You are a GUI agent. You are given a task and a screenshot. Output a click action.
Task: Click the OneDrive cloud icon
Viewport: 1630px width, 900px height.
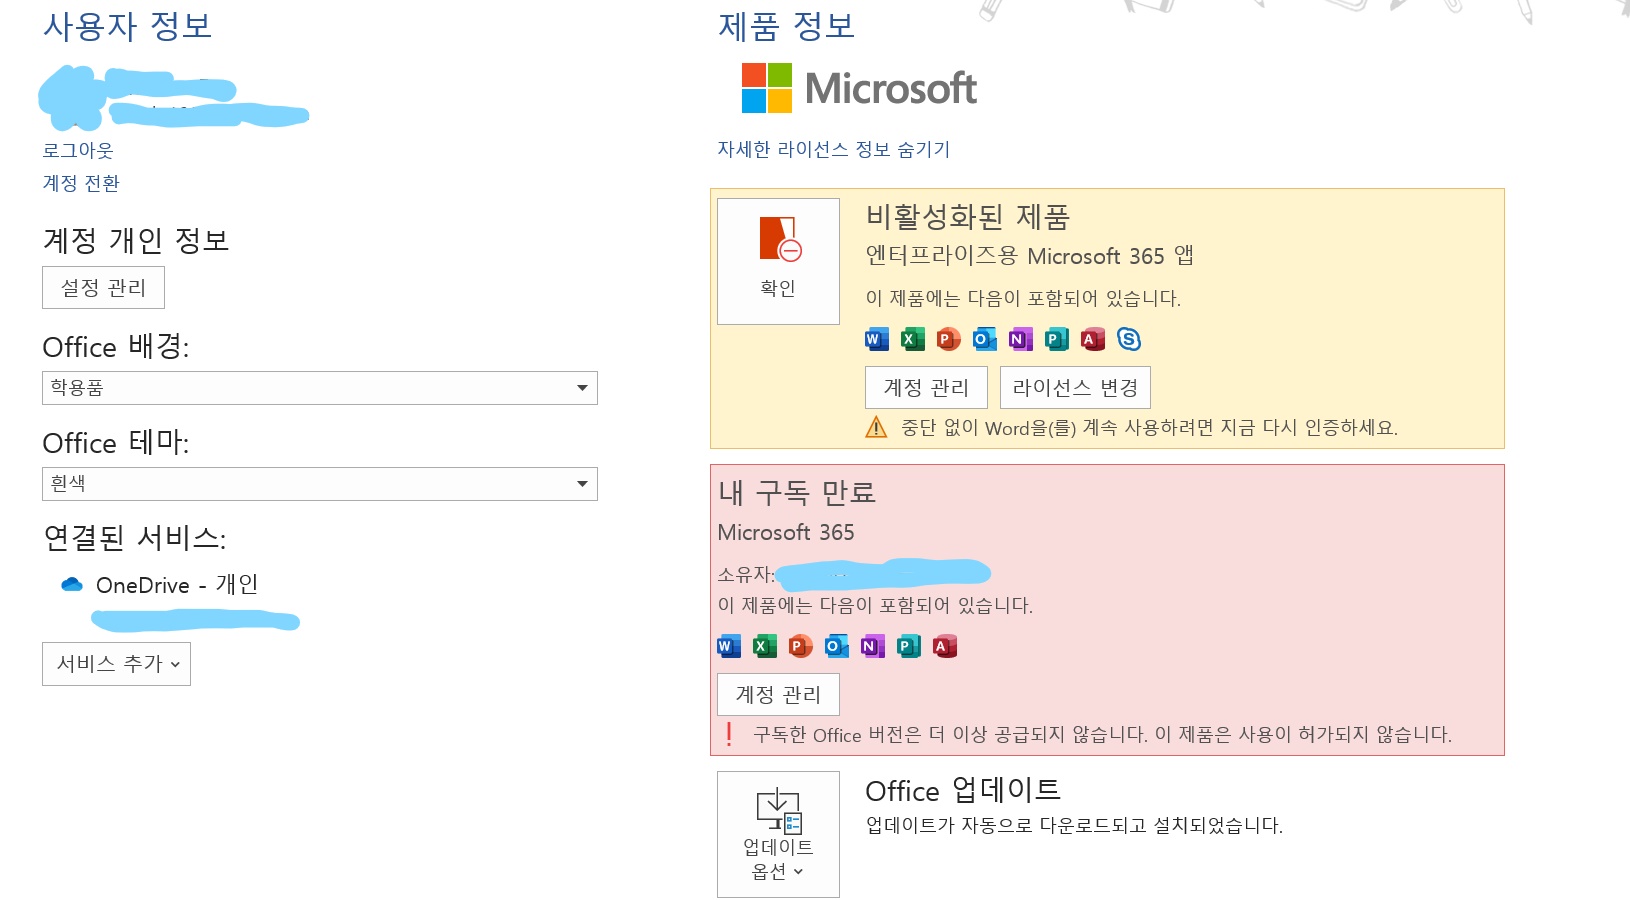[x=72, y=585]
